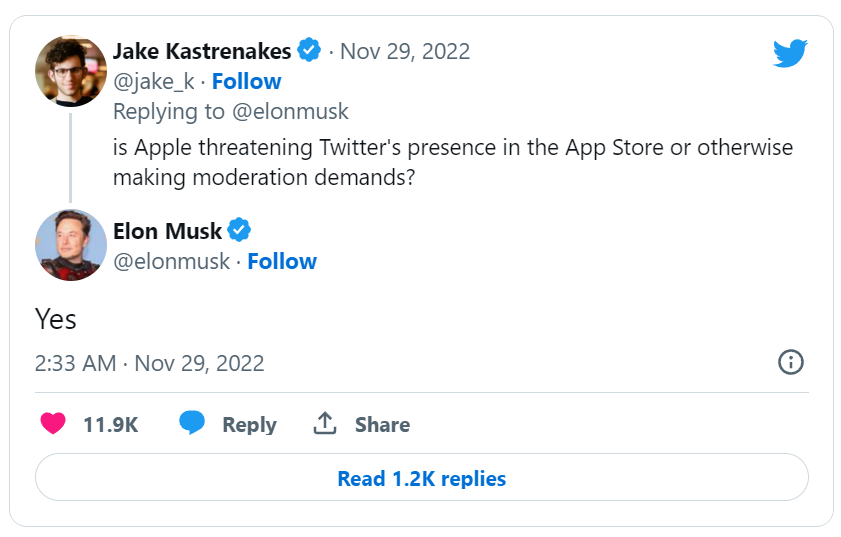
Task: Open the tweet info circle icon
Action: coord(790,362)
